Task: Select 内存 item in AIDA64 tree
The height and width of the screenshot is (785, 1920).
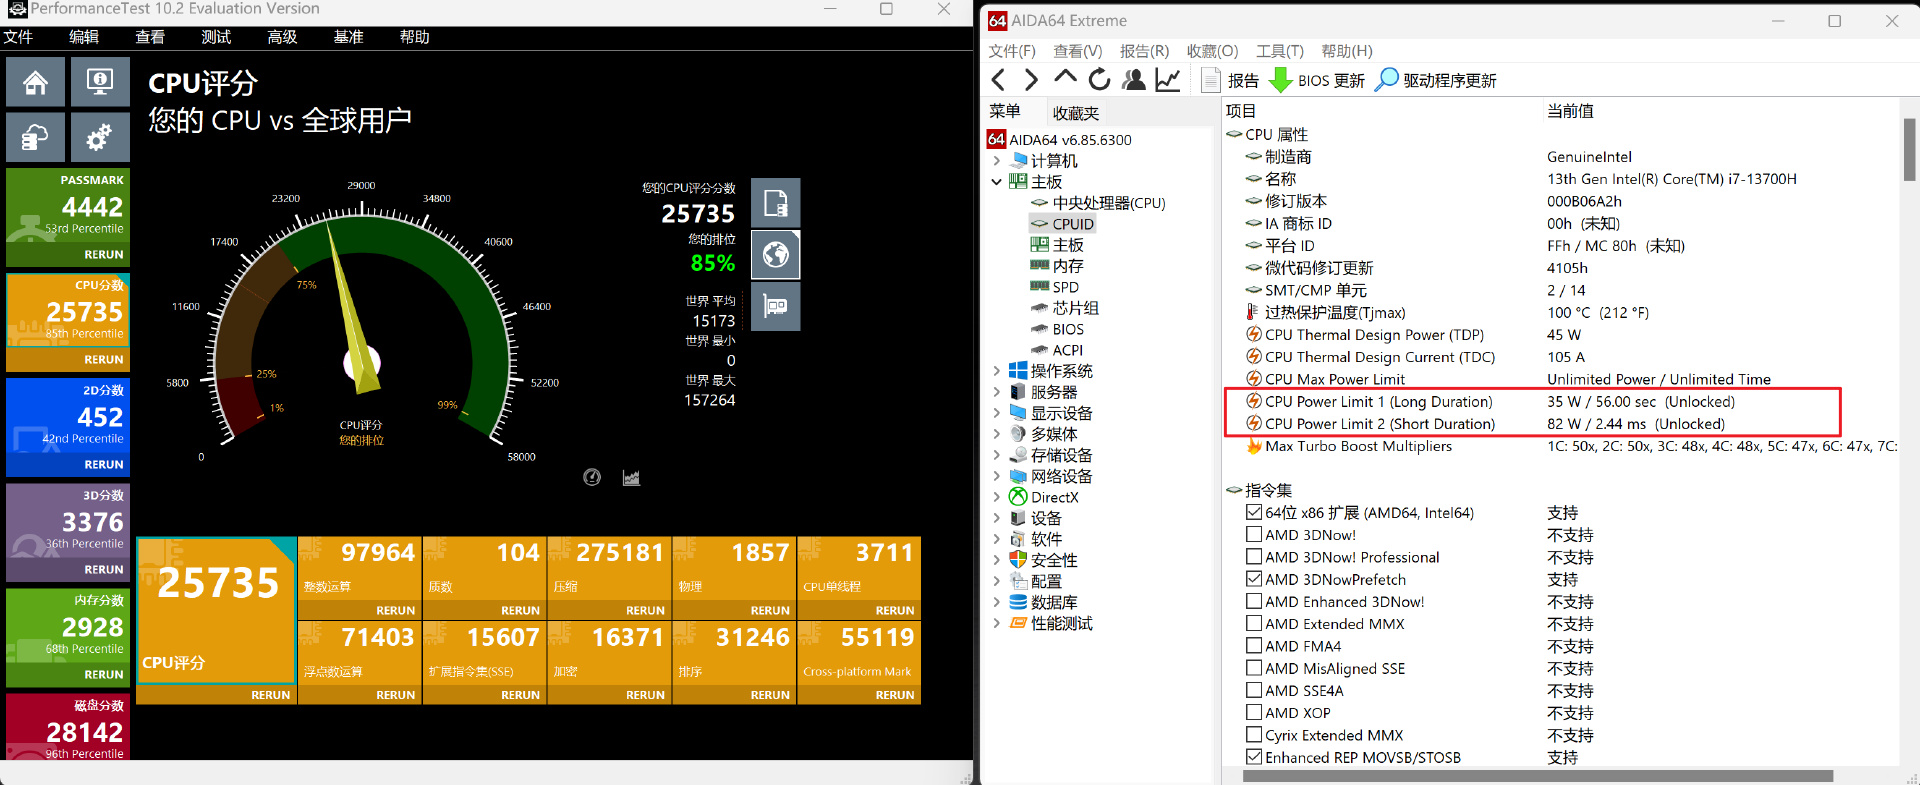Action: [x=1068, y=266]
